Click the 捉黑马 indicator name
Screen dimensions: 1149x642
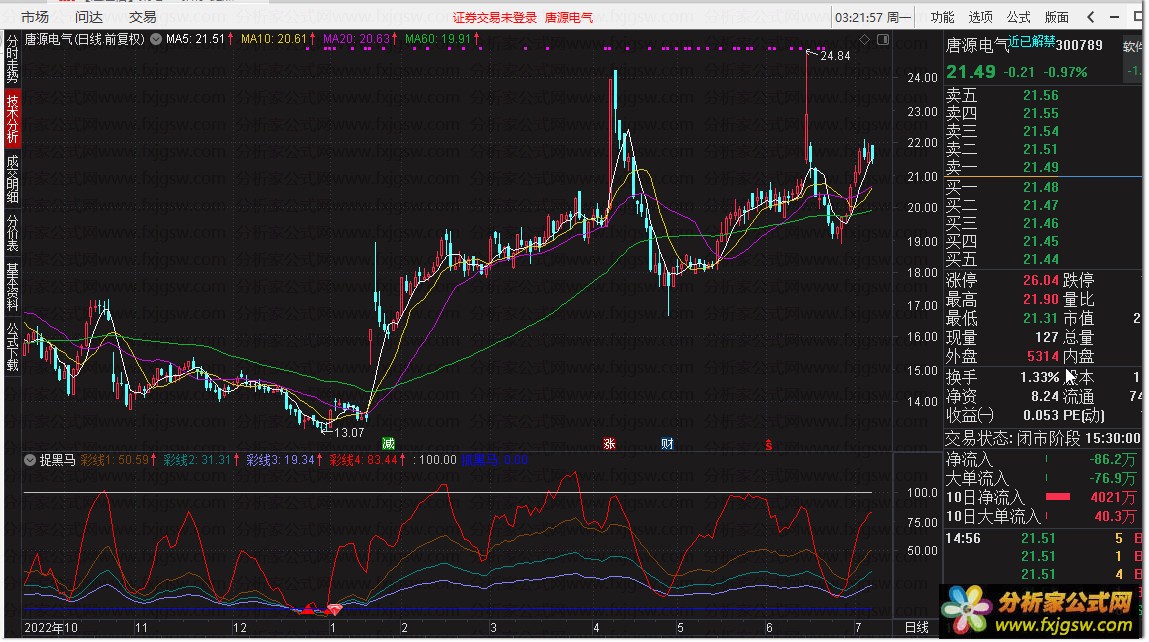click(x=57, y=460)
